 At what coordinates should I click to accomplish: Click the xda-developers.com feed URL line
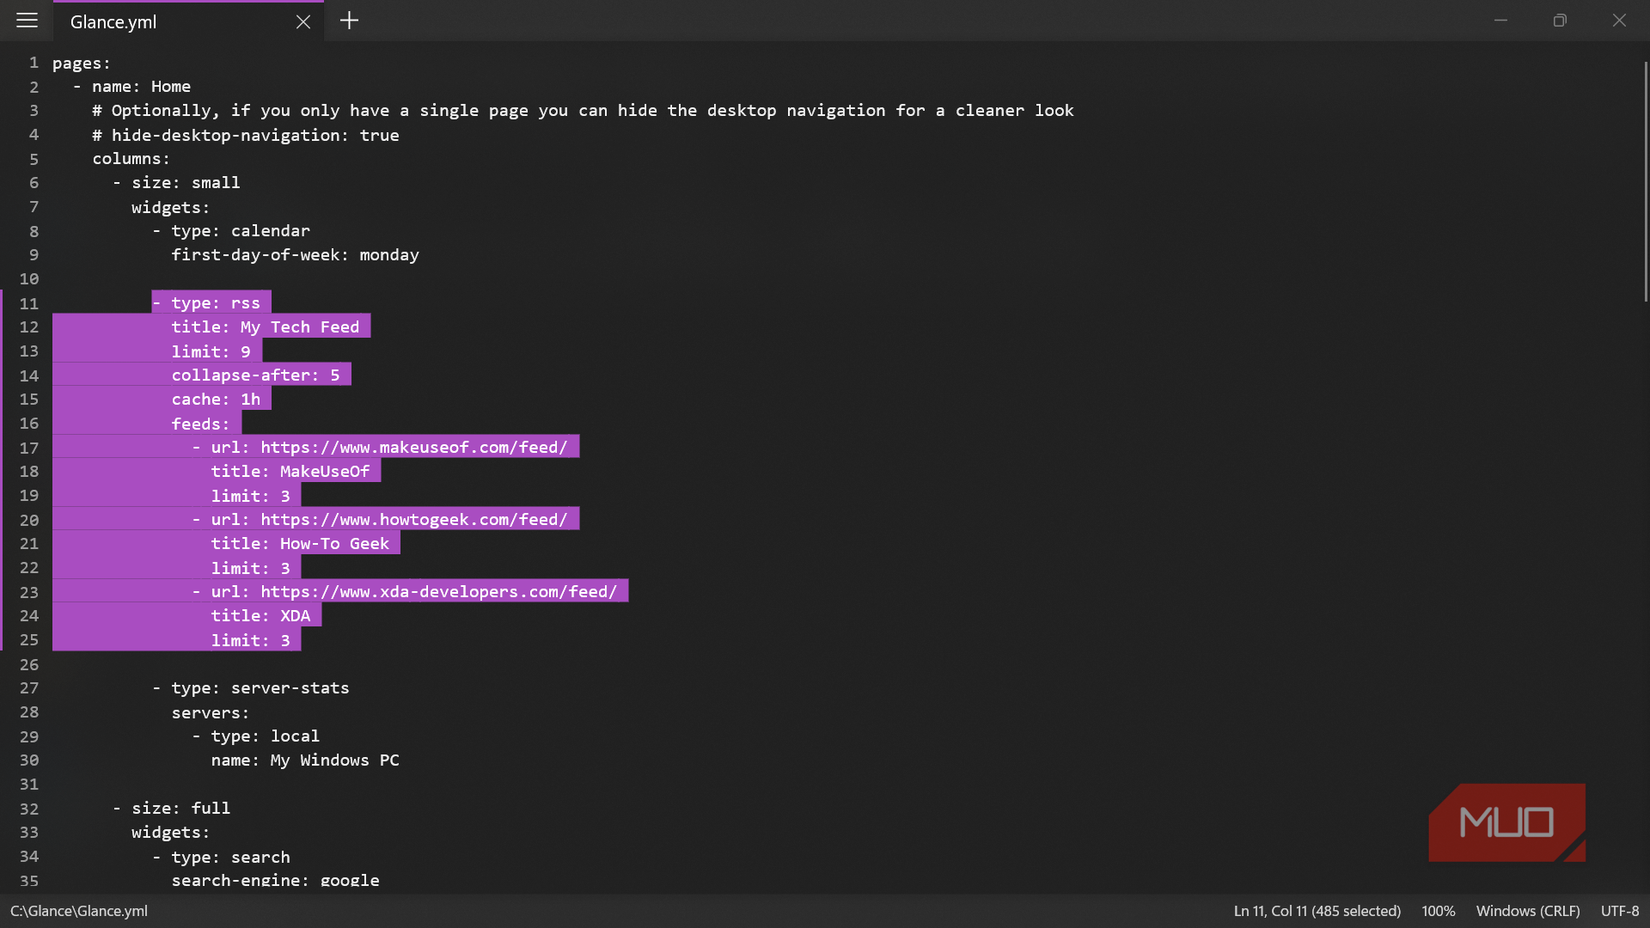405,592
